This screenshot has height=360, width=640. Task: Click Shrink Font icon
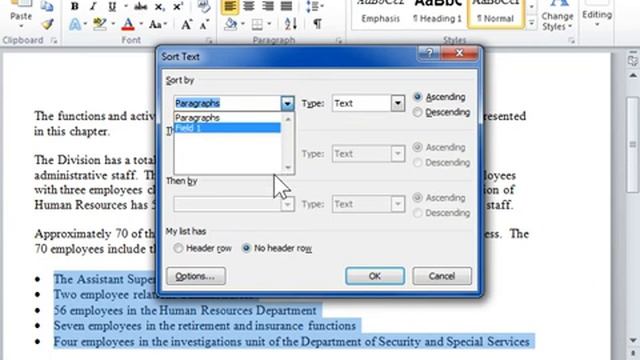coord(204,24)
